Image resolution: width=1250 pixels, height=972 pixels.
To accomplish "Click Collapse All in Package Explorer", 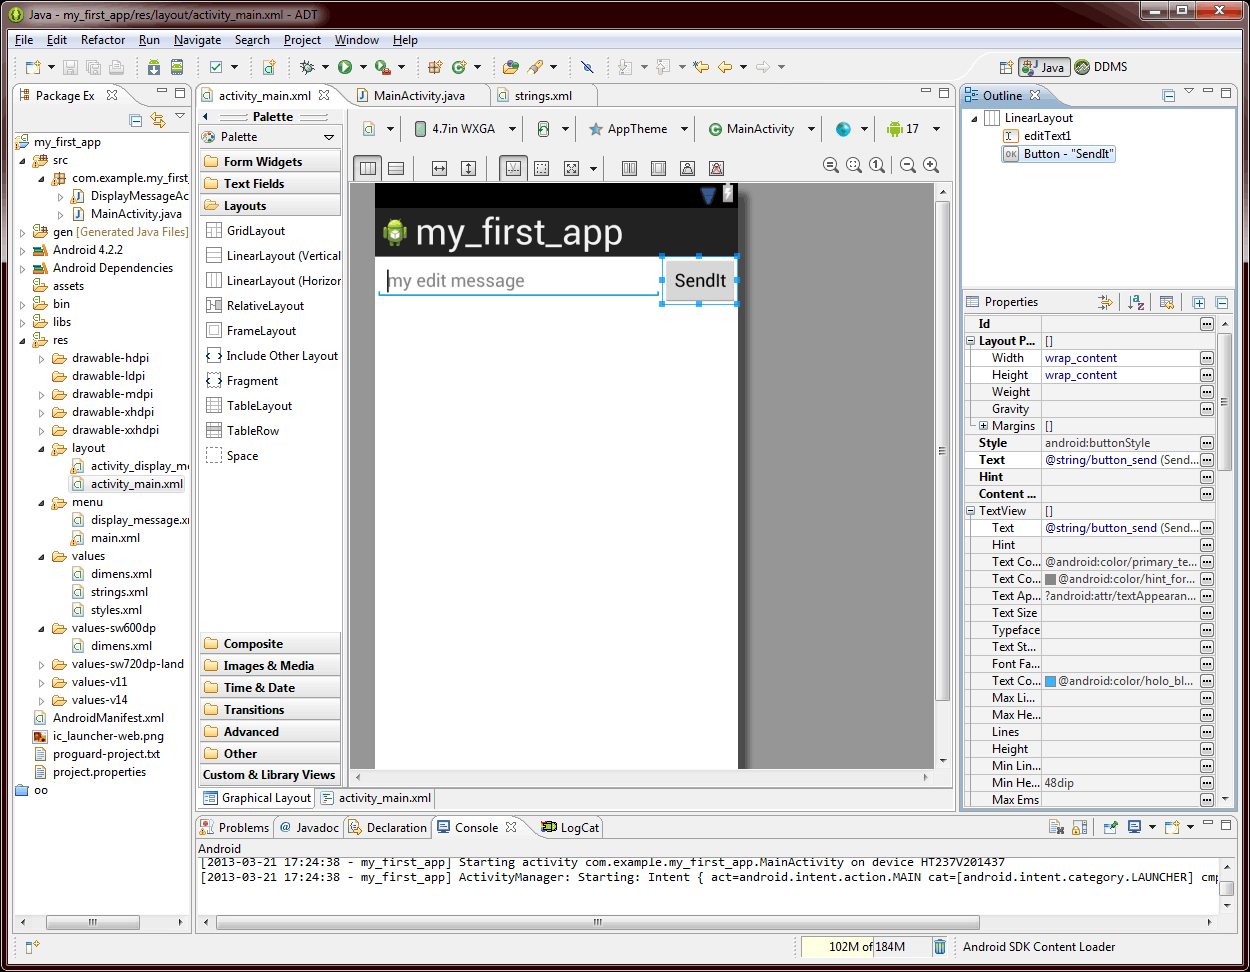I will [x=136, y=120].
